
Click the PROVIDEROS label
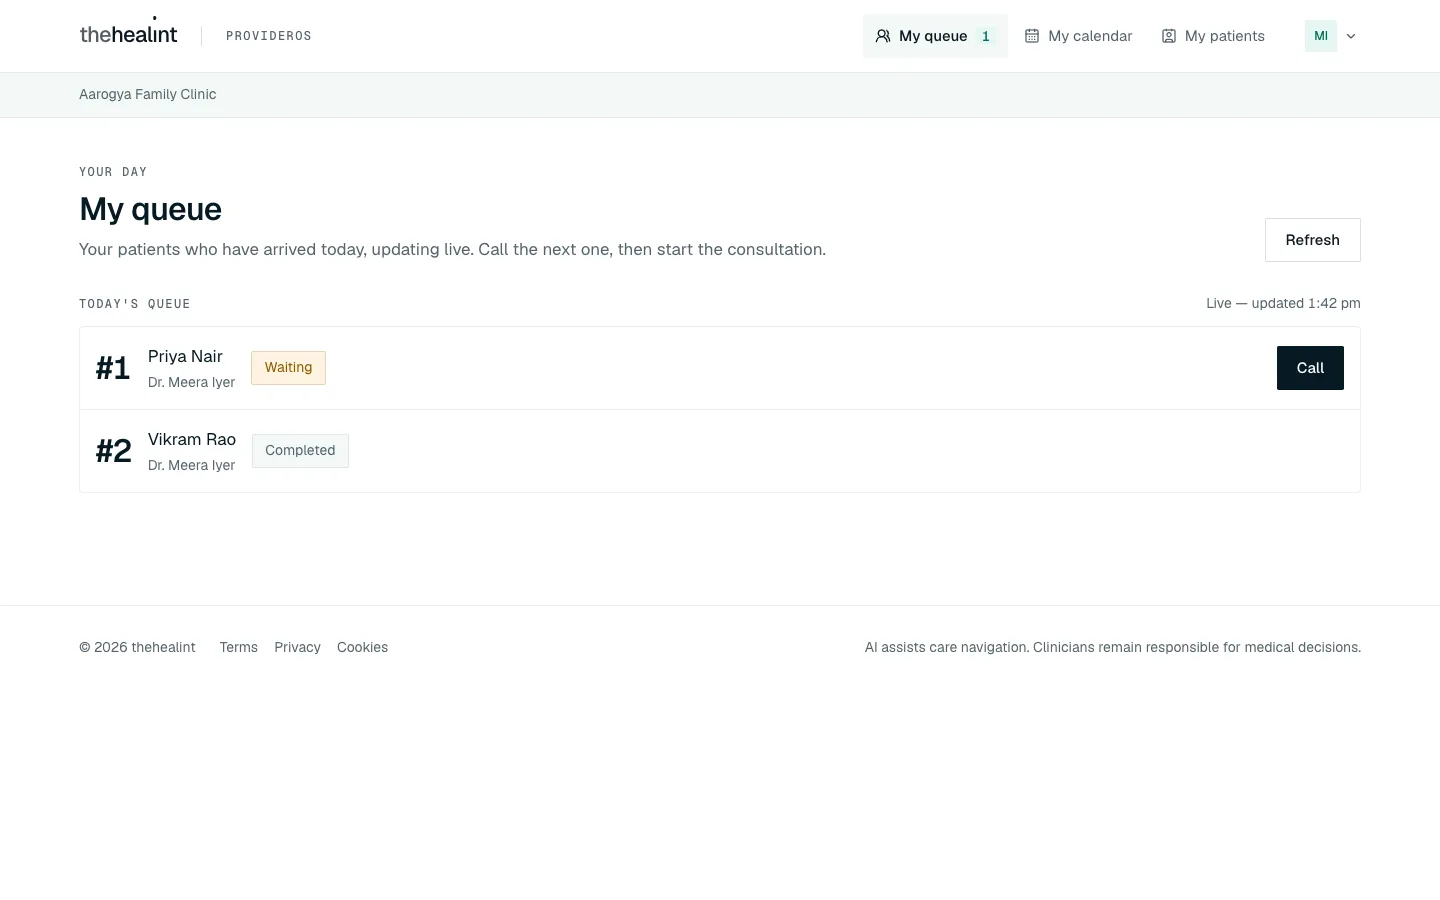point(269,36)
